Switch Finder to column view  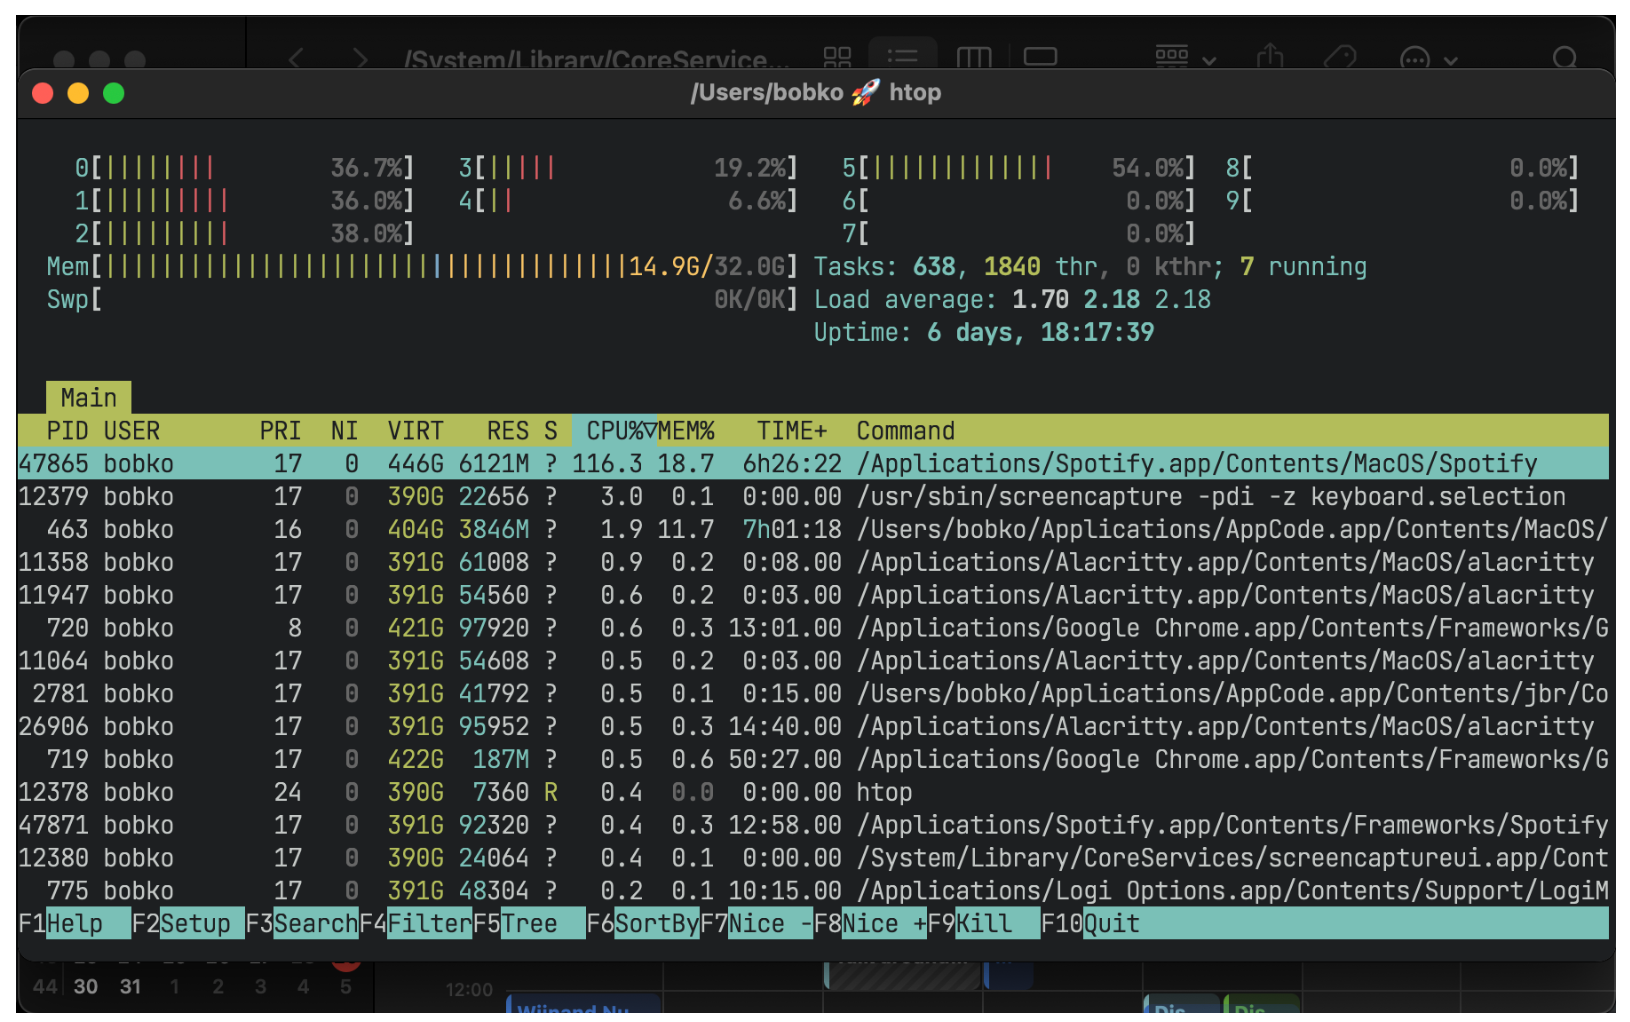tap(974, 58)
